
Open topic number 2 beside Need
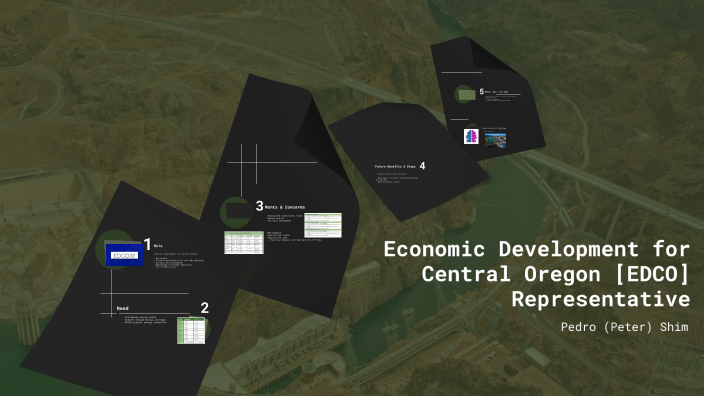tap(205, 308)
